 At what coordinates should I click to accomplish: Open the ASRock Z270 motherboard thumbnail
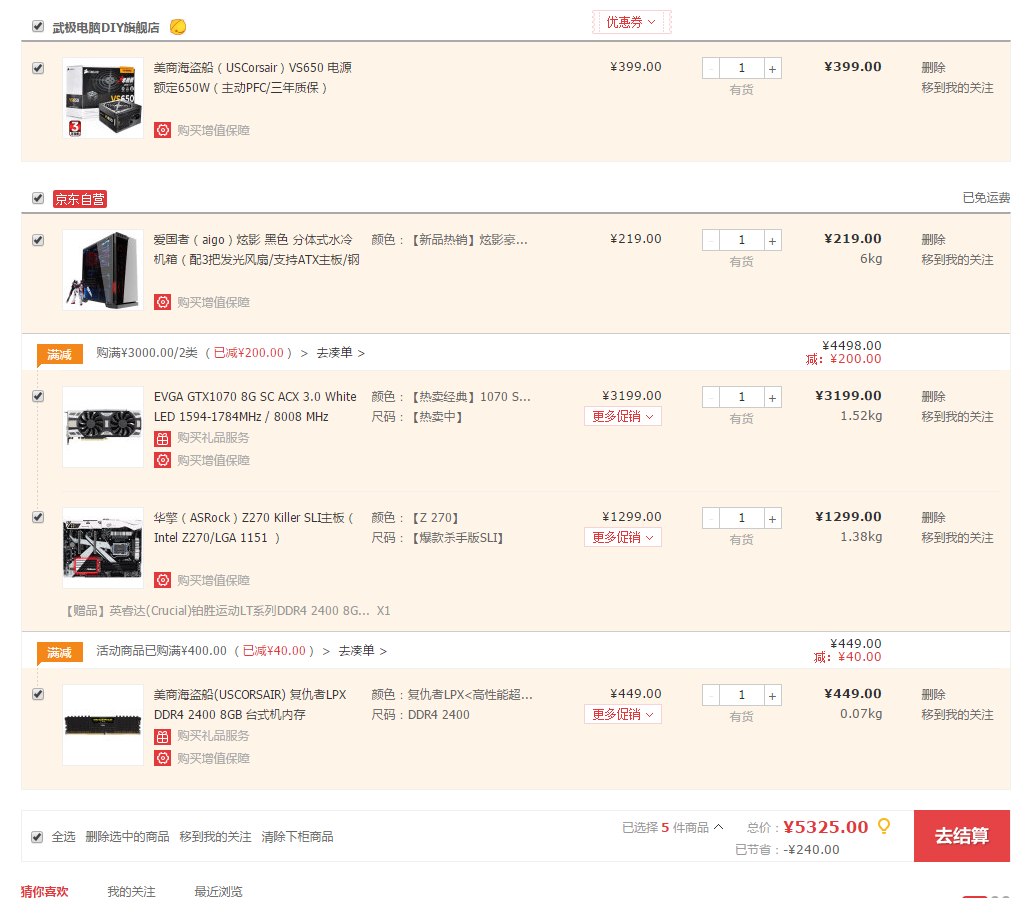click(103, 548)
